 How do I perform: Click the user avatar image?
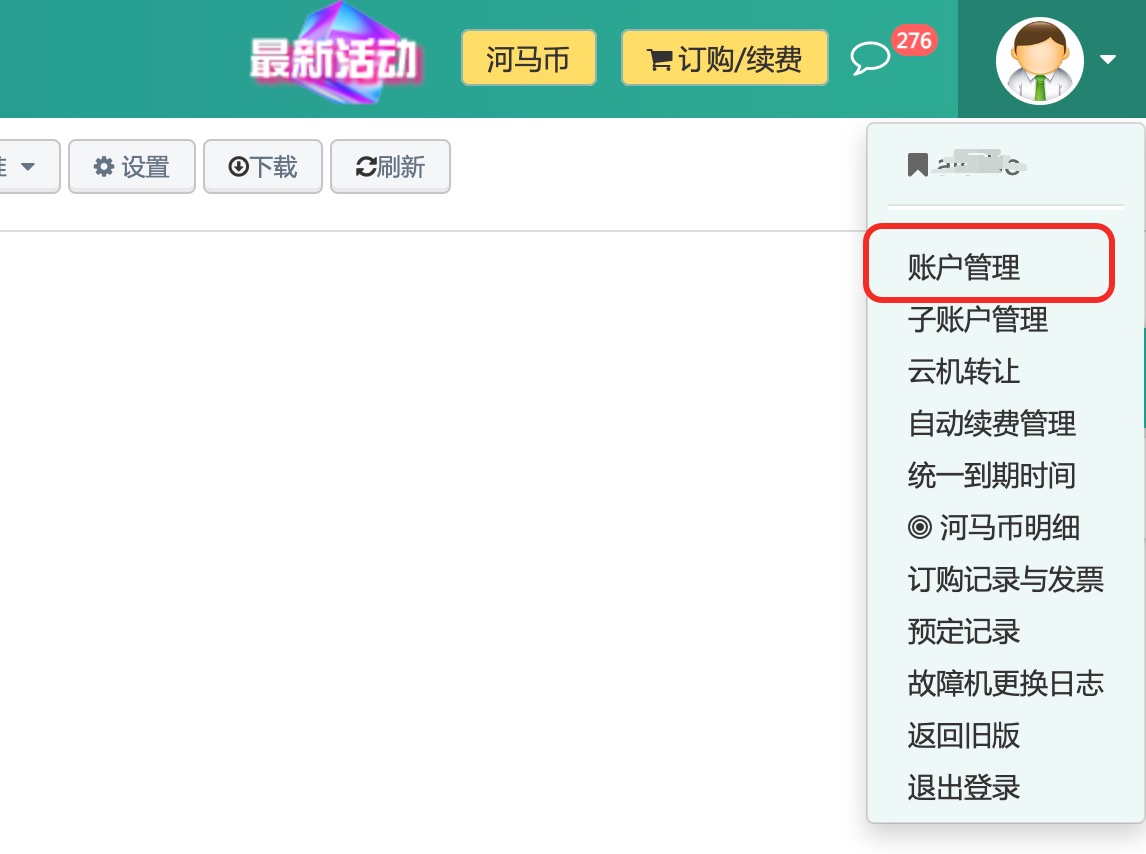pos(1040,60)
